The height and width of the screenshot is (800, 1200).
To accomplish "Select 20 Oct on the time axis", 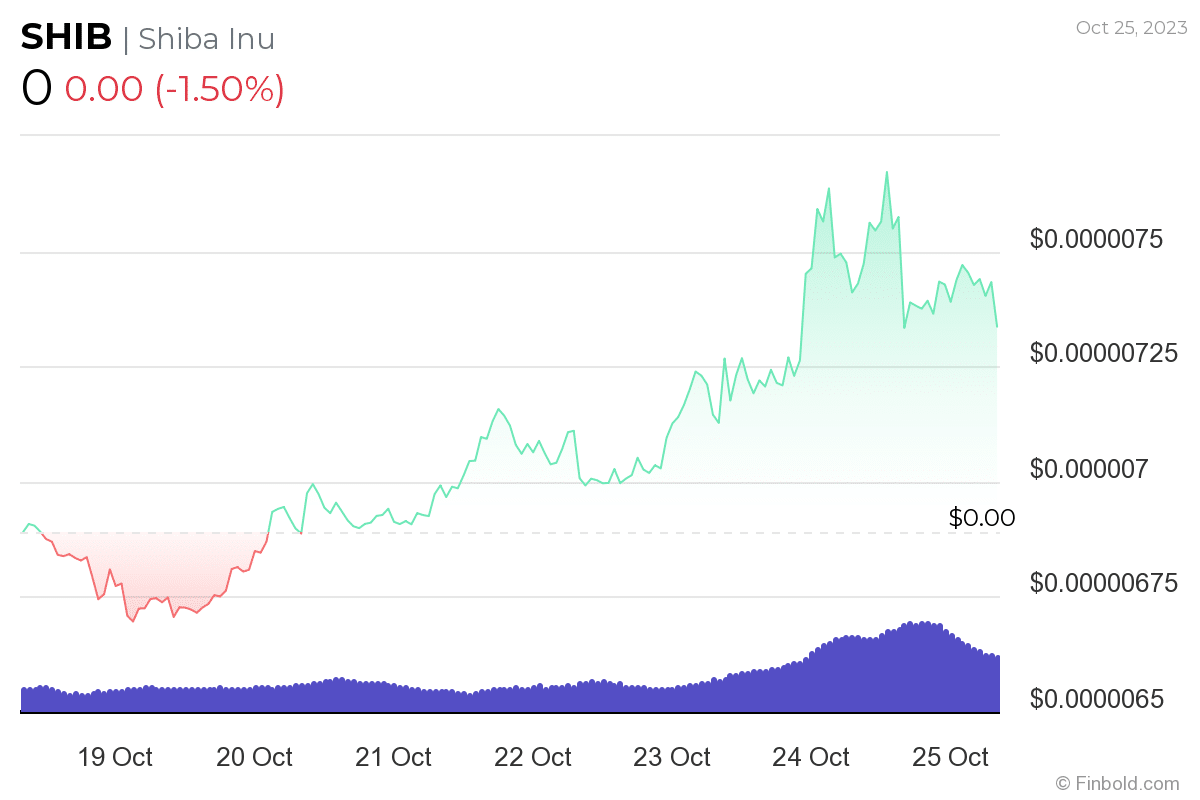I will coord(254,757).
